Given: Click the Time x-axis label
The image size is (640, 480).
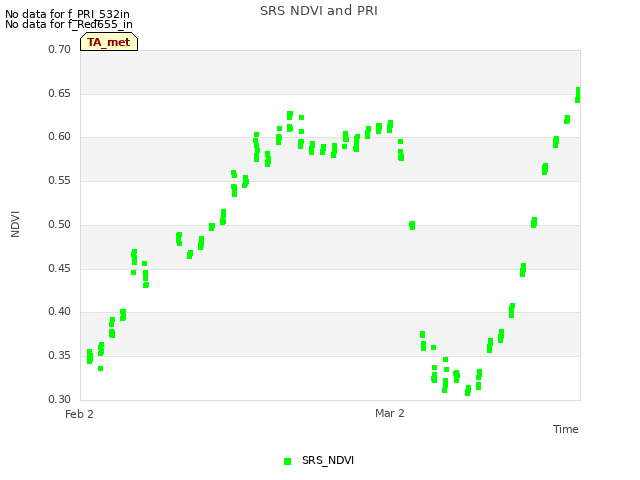Looking at the screenshot, I should [x=565, y=429].
